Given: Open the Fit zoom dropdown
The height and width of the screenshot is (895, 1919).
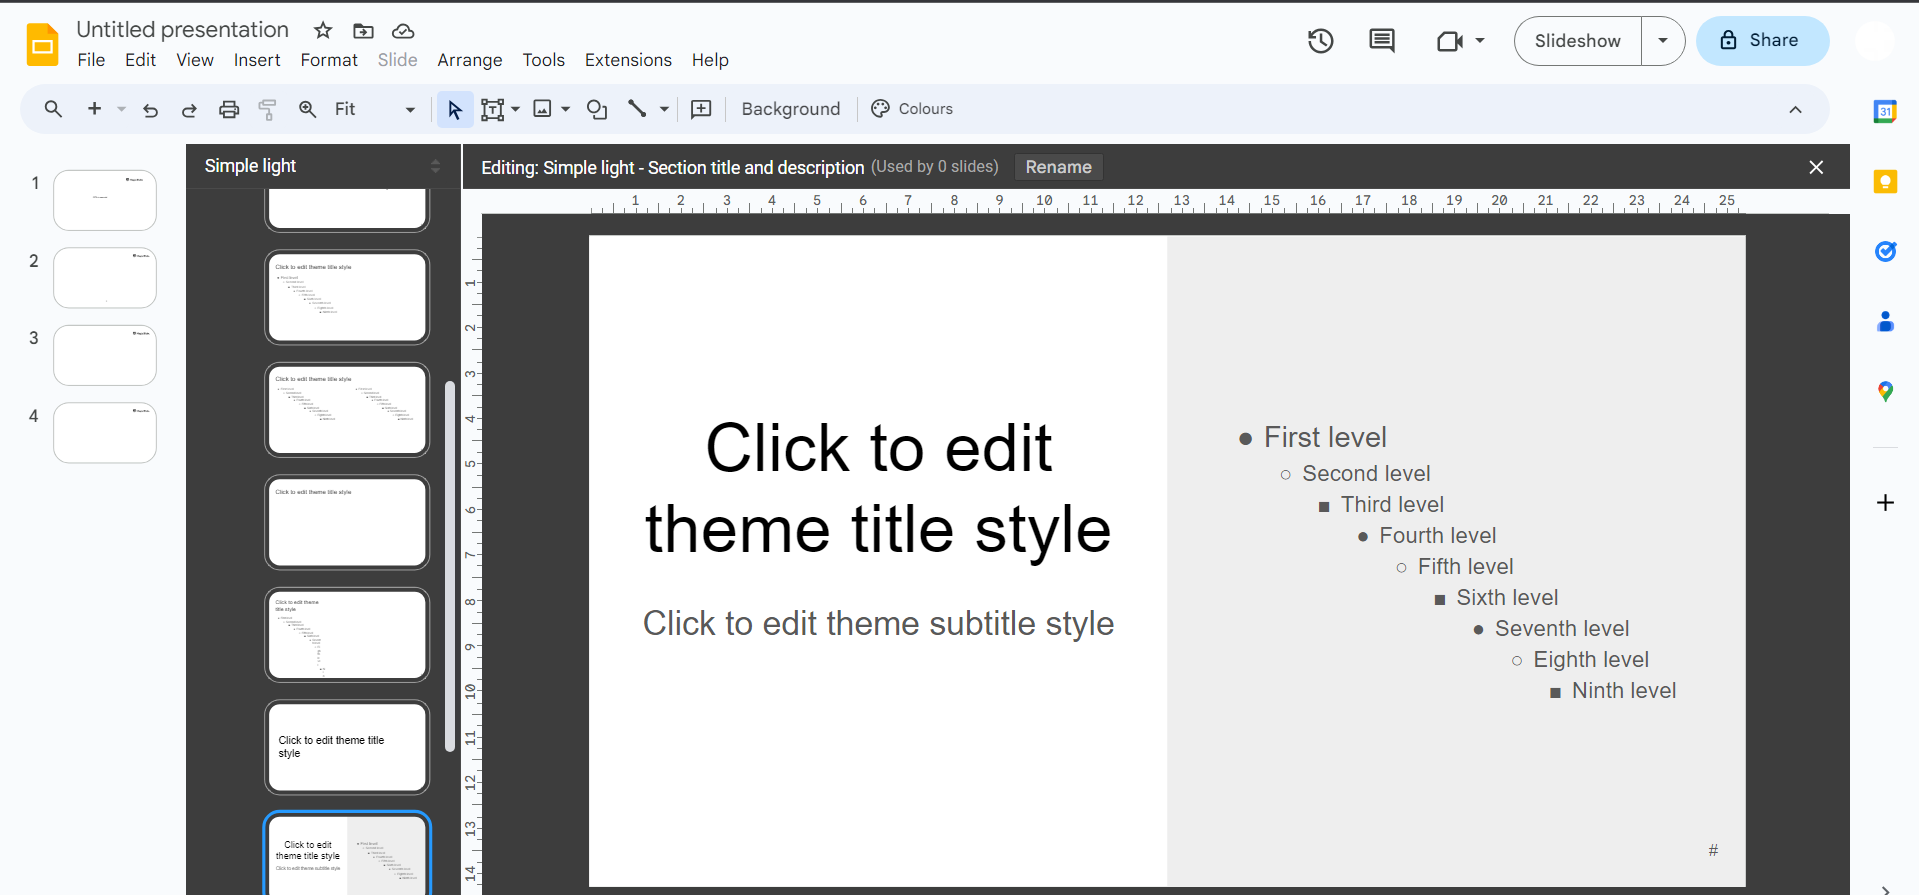Looking at the screenshot, I should click(374, 110).
